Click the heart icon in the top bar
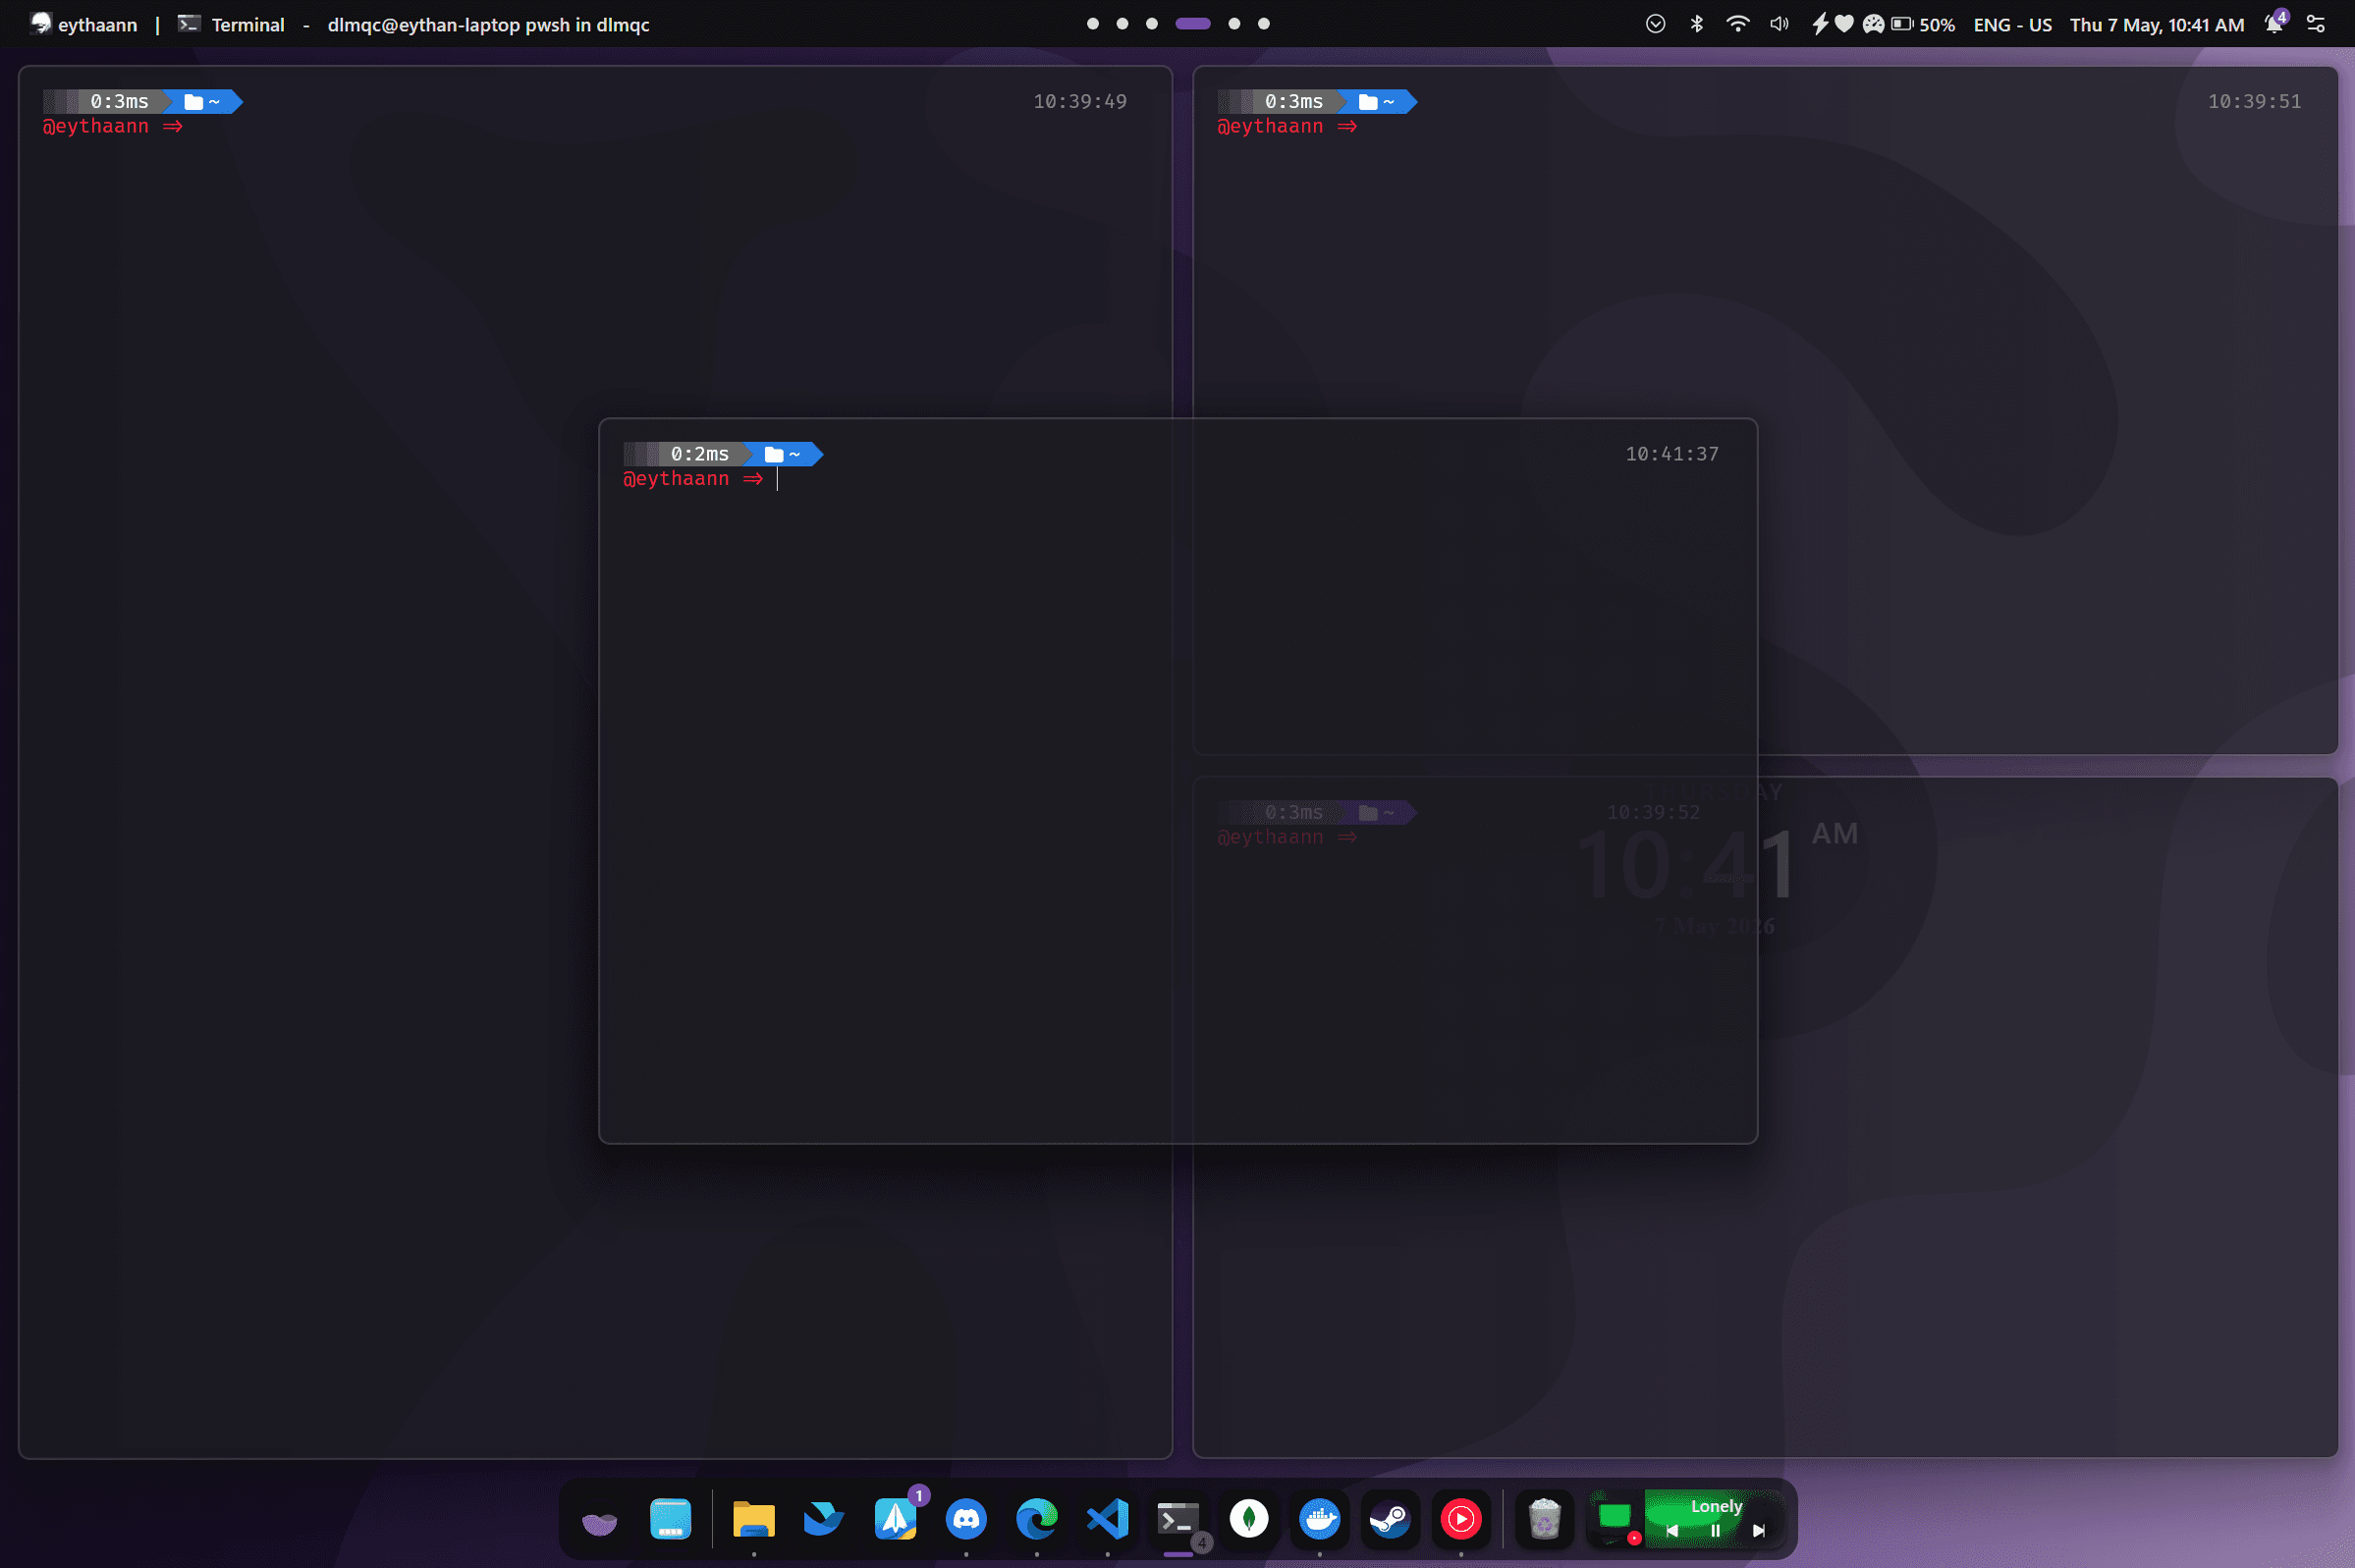Viewport: 2355px width, 1568px height. point(1844,24)
